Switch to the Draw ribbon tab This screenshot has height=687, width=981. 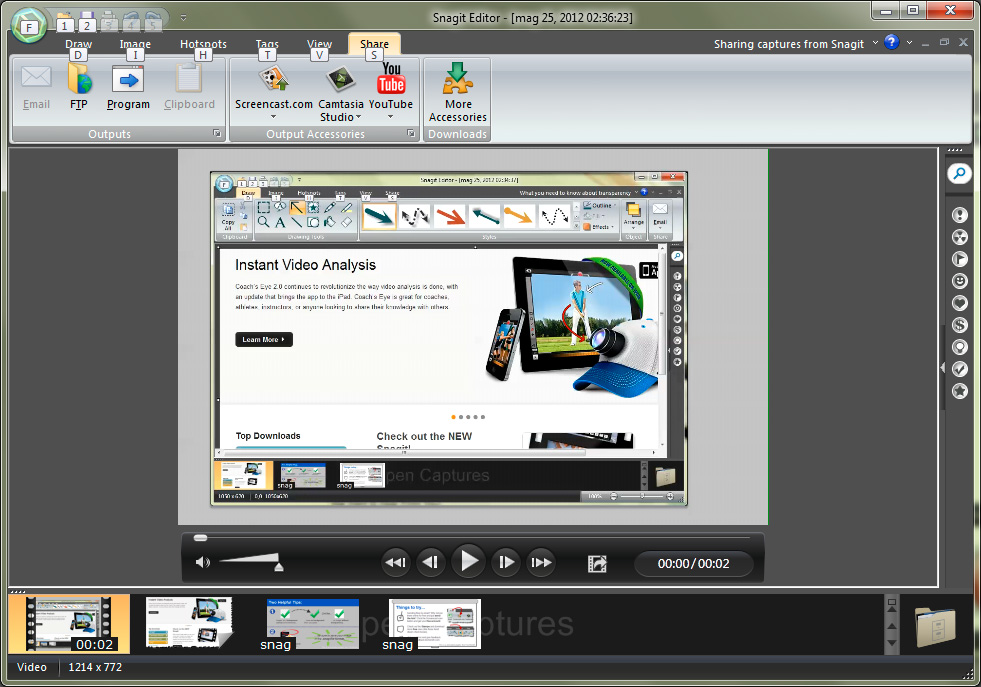point(78,44)
